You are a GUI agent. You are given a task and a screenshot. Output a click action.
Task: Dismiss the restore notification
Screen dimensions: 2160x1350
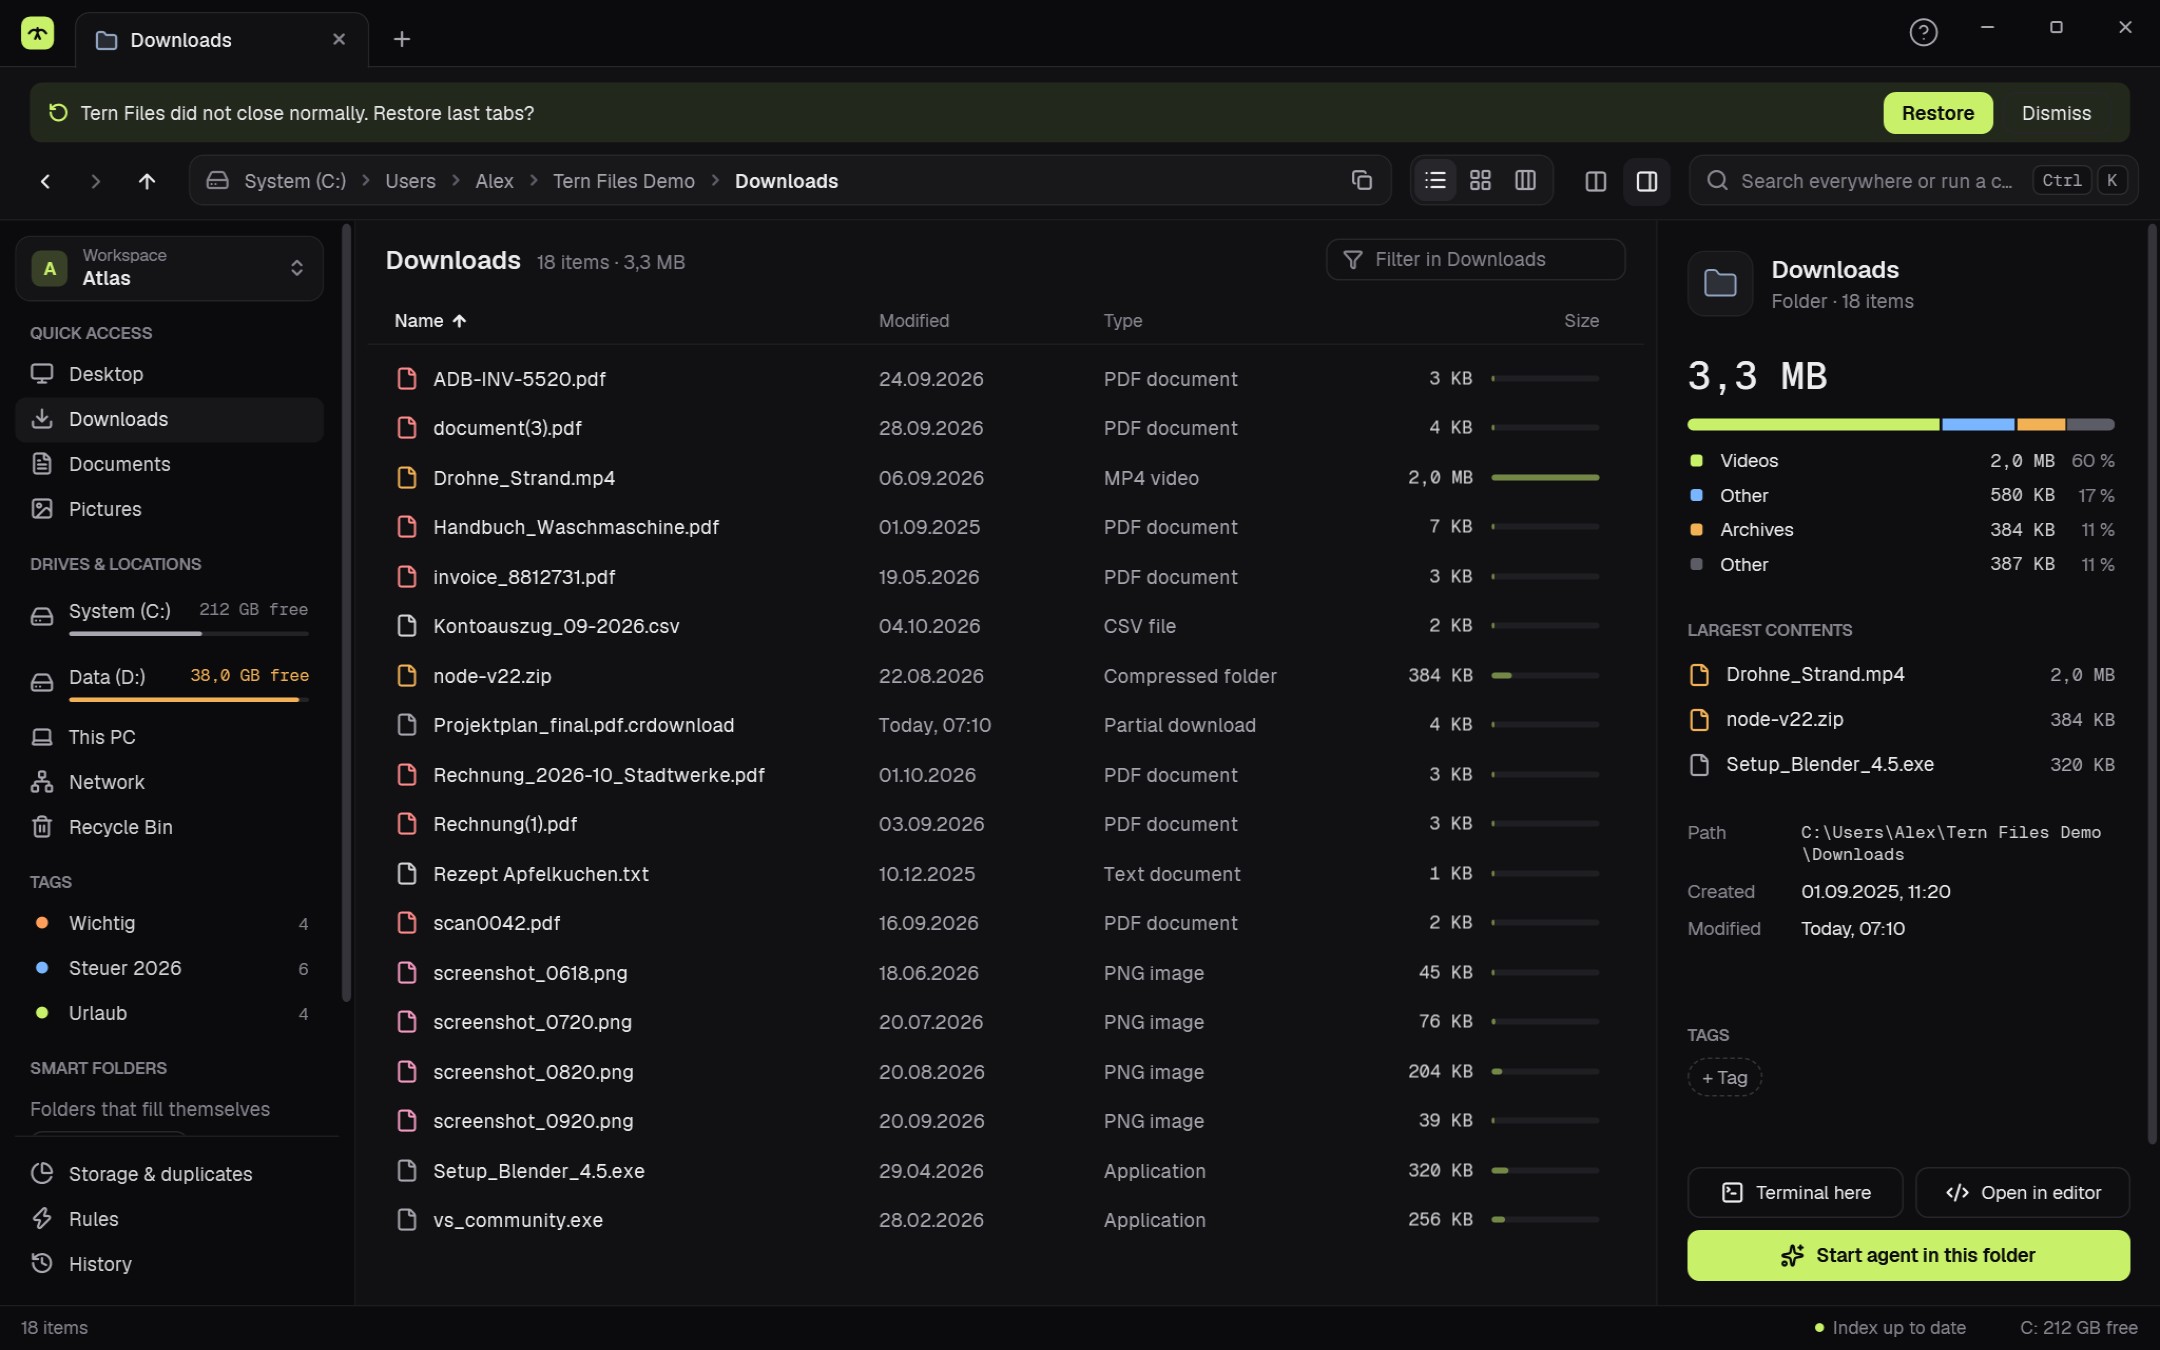click(2055, 113)
